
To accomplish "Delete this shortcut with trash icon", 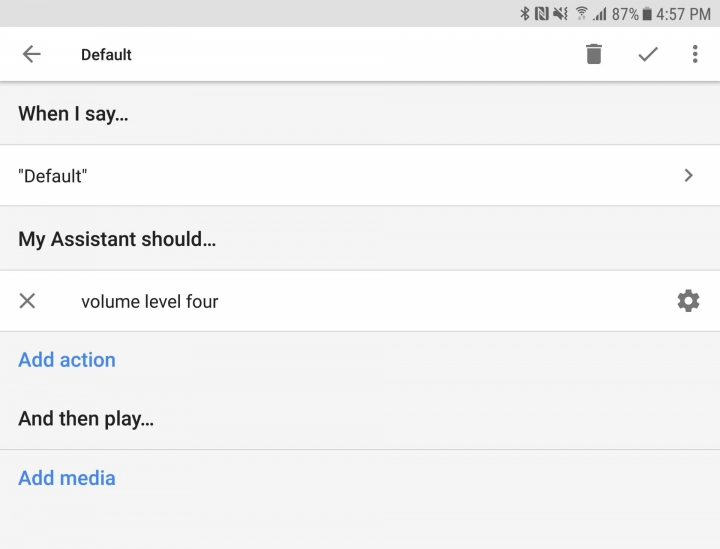I will pos(594,54).
